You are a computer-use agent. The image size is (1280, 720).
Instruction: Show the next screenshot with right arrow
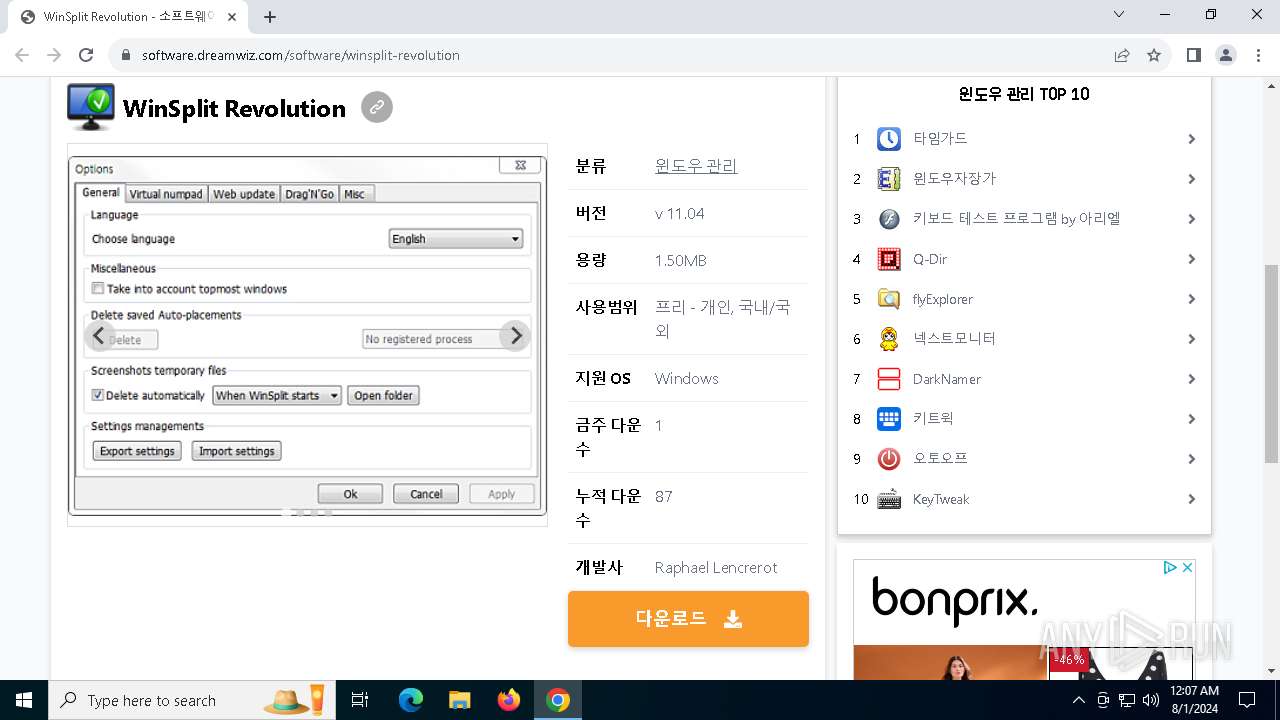[515, 336]
